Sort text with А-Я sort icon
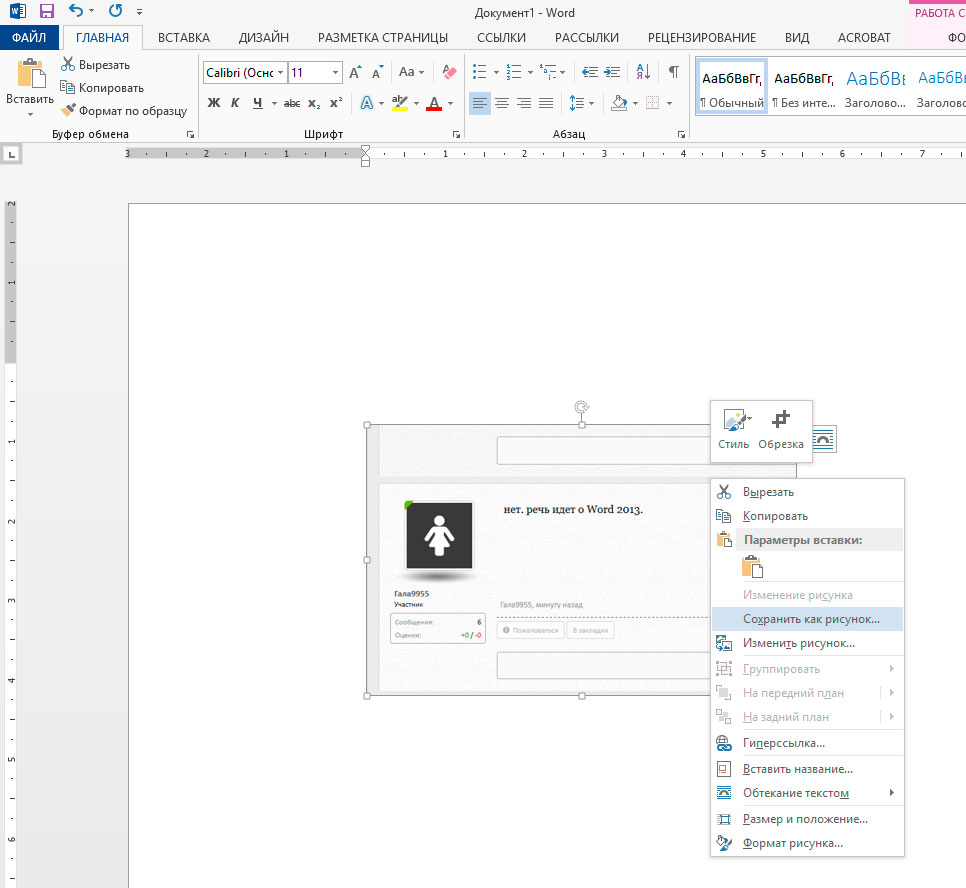 (x=643, y=72)
